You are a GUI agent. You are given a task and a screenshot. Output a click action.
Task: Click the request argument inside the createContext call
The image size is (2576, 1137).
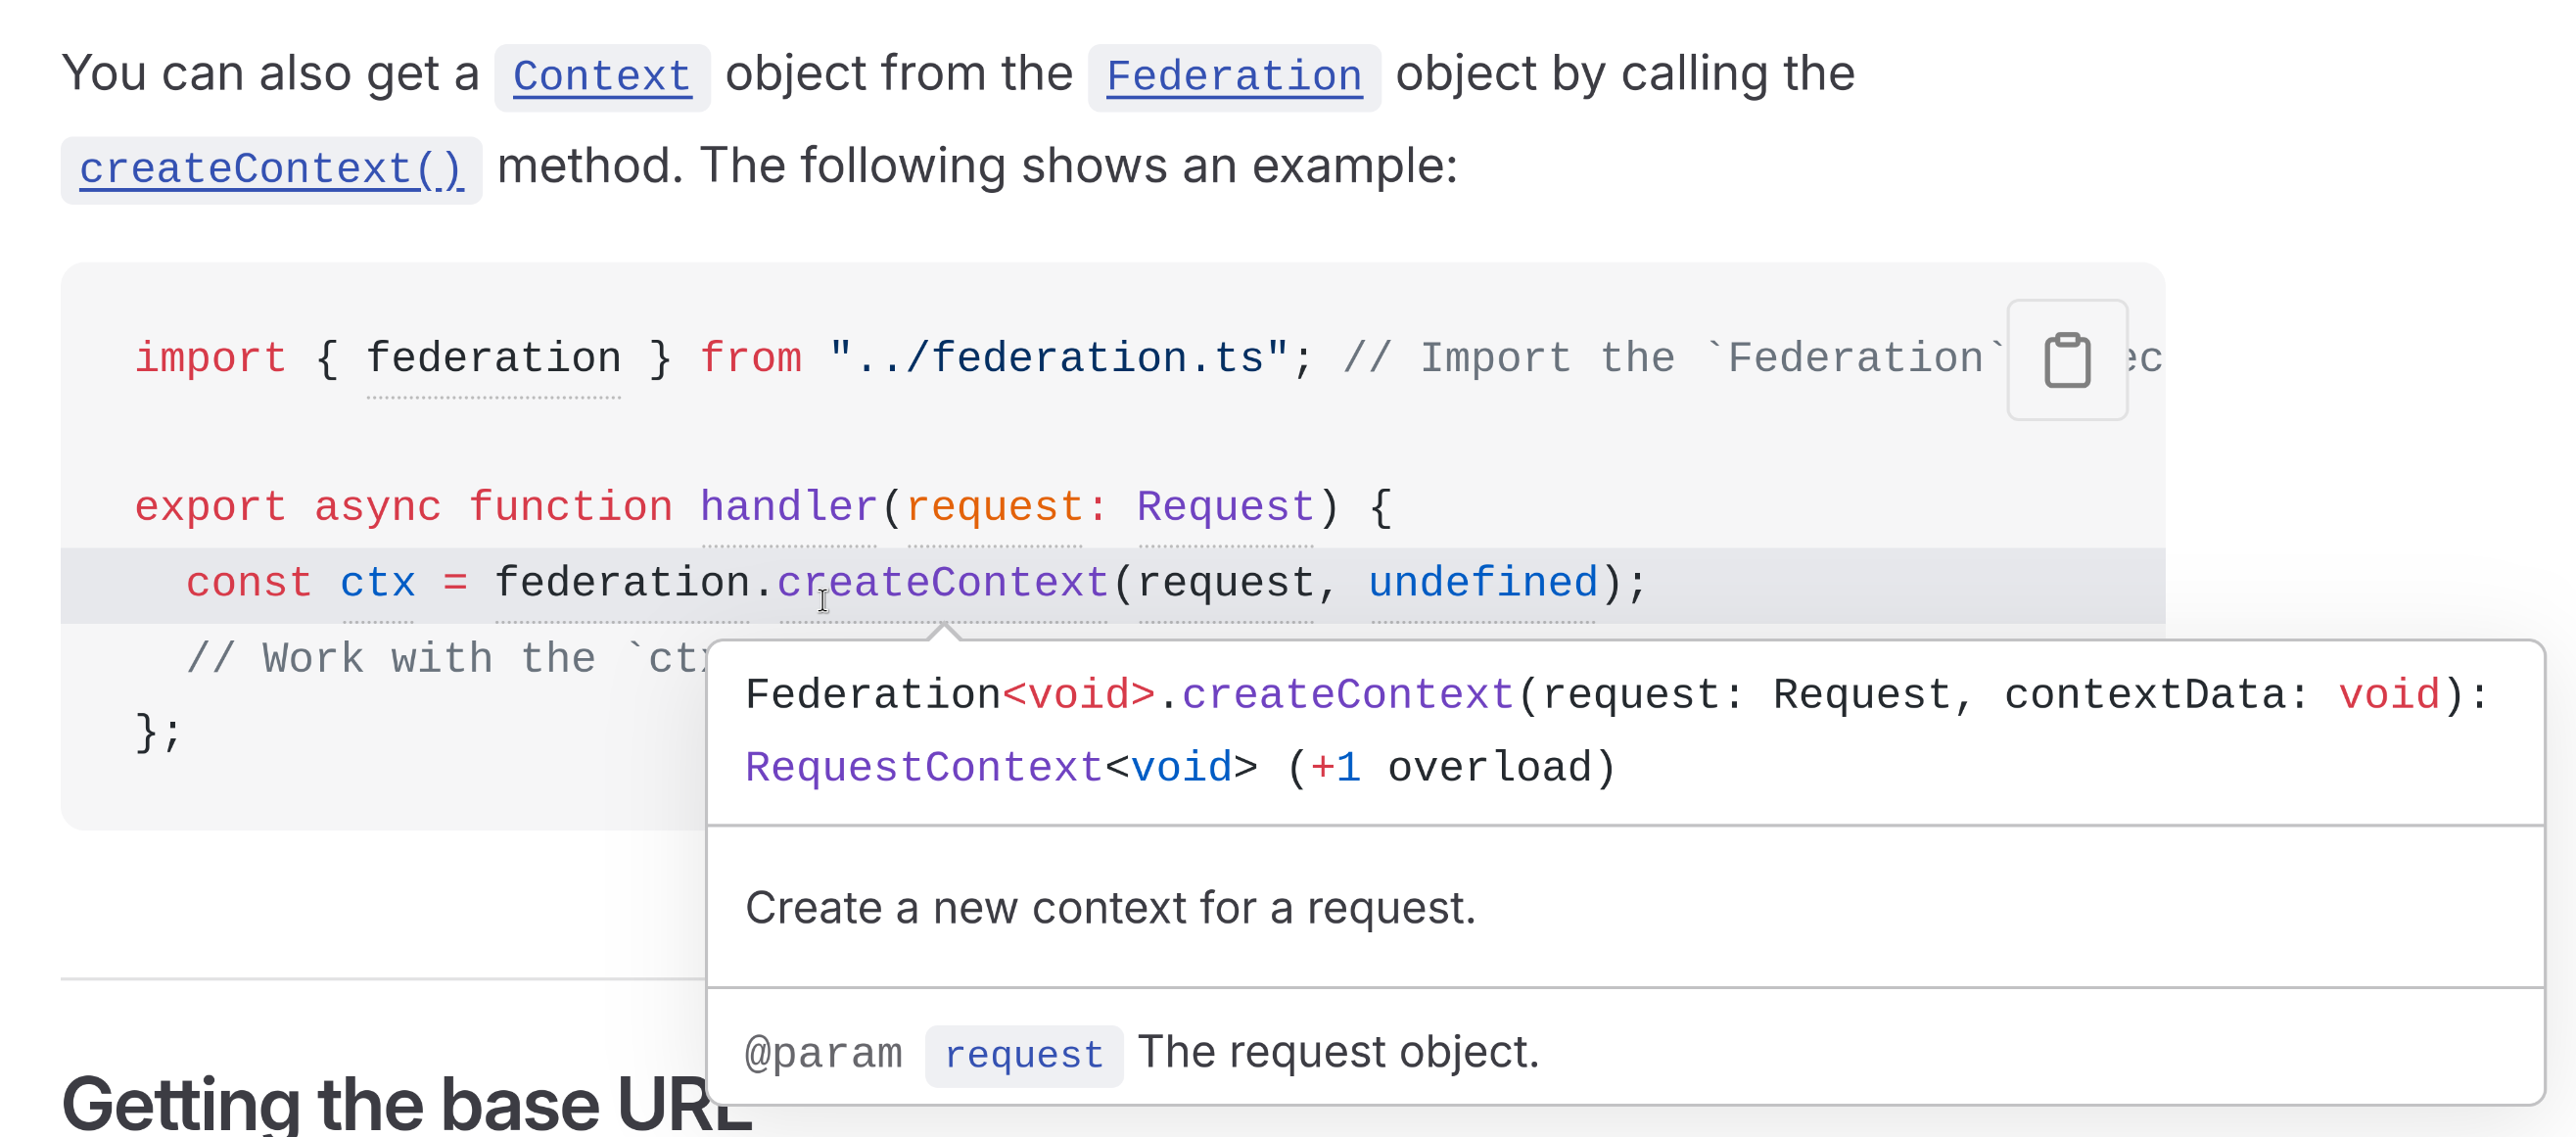(1226, 583)
